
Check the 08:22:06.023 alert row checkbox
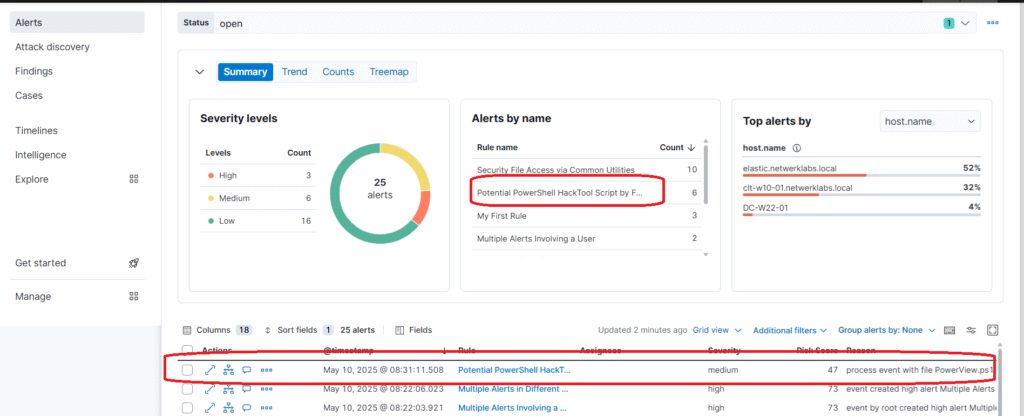(x=187, y=389)
